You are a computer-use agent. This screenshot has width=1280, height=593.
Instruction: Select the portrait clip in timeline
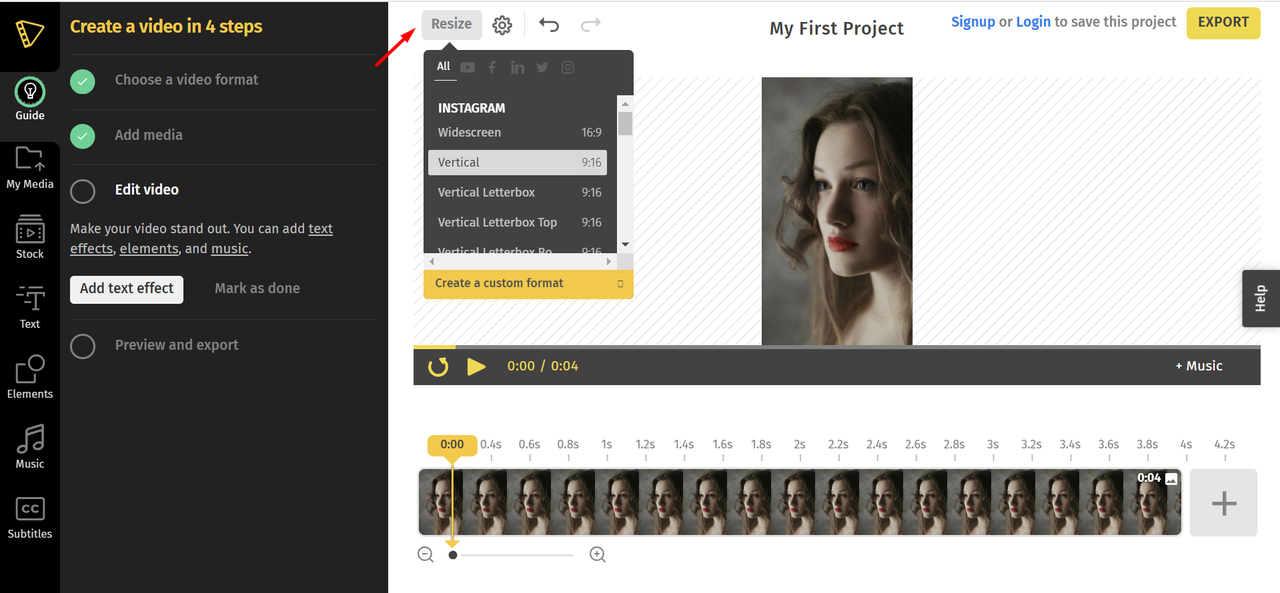(x=800, y=503)
